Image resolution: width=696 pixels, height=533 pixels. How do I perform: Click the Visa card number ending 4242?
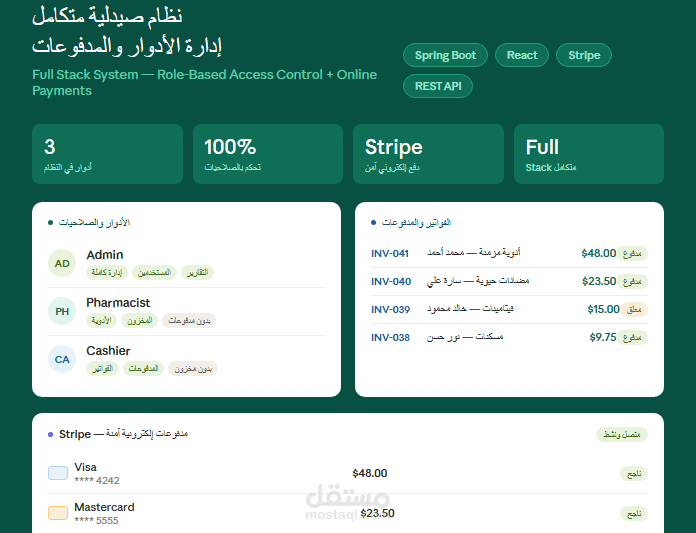97,480
